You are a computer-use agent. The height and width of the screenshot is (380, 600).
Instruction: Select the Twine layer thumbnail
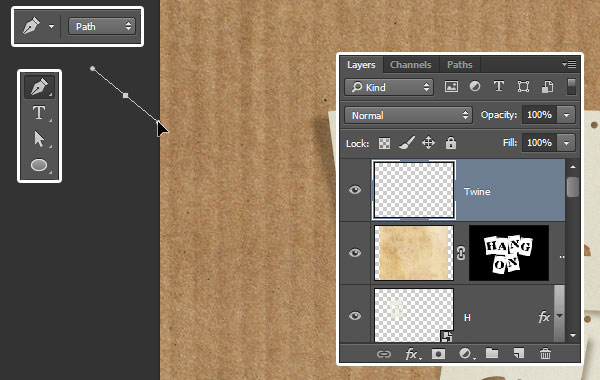pos(414,190)
